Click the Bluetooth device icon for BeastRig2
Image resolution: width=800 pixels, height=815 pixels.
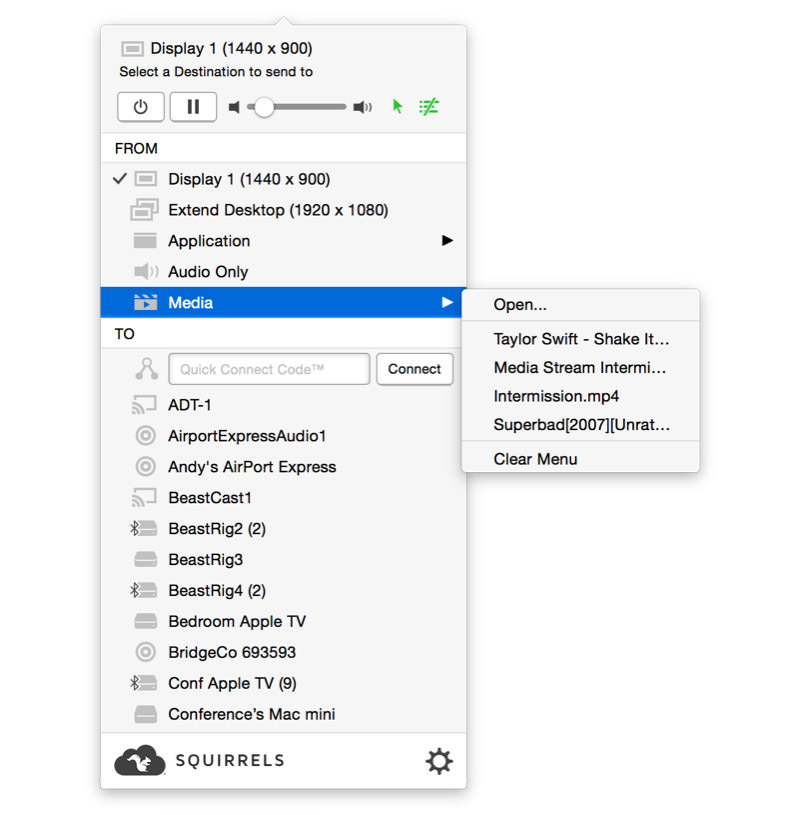[x=143, y=529]
